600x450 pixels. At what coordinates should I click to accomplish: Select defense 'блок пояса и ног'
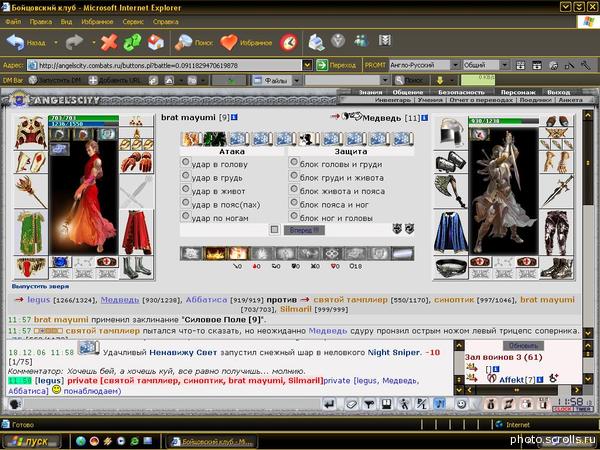(x=293, y=202)
